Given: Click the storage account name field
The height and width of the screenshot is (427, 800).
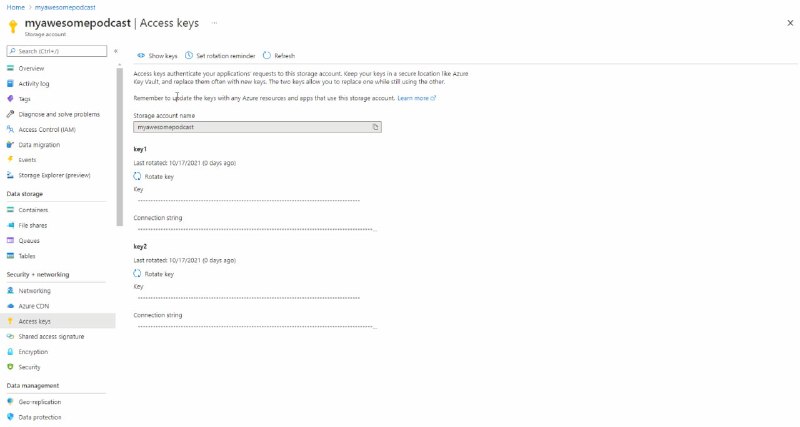Looking at the screenshot, I should (257, 127).
